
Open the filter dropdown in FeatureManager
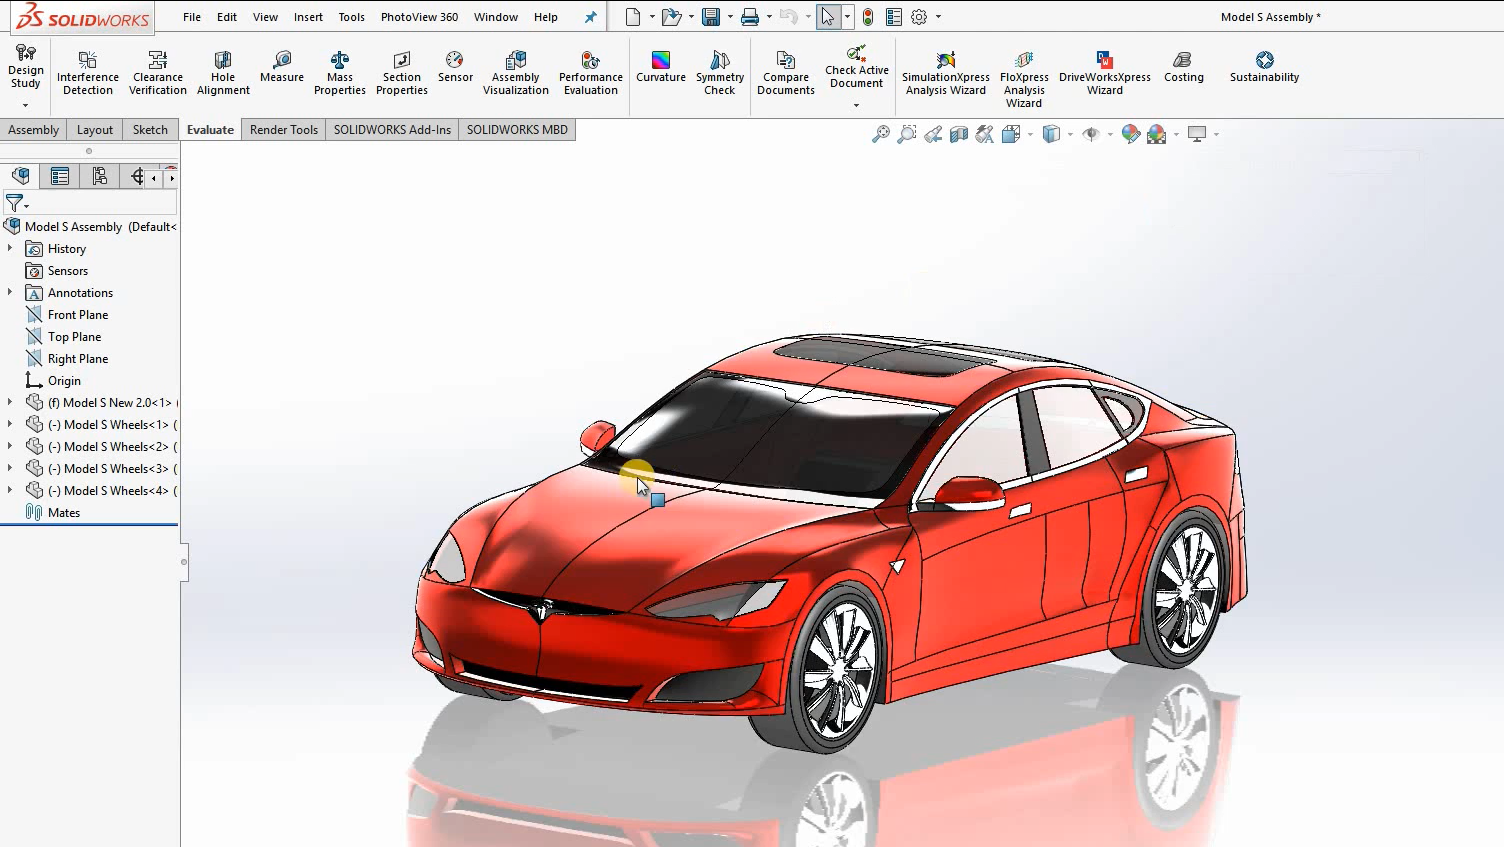(x=24, y=203)
